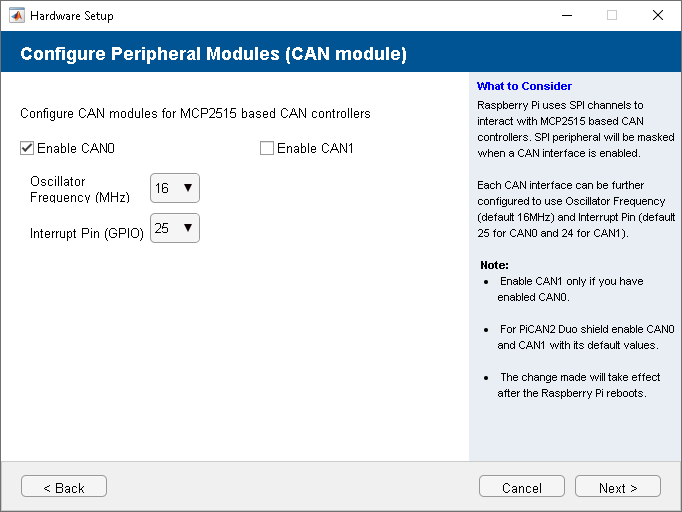682x512 pixels.
Task: Click the 'Enable CAN0' label text
Action: 76,149
